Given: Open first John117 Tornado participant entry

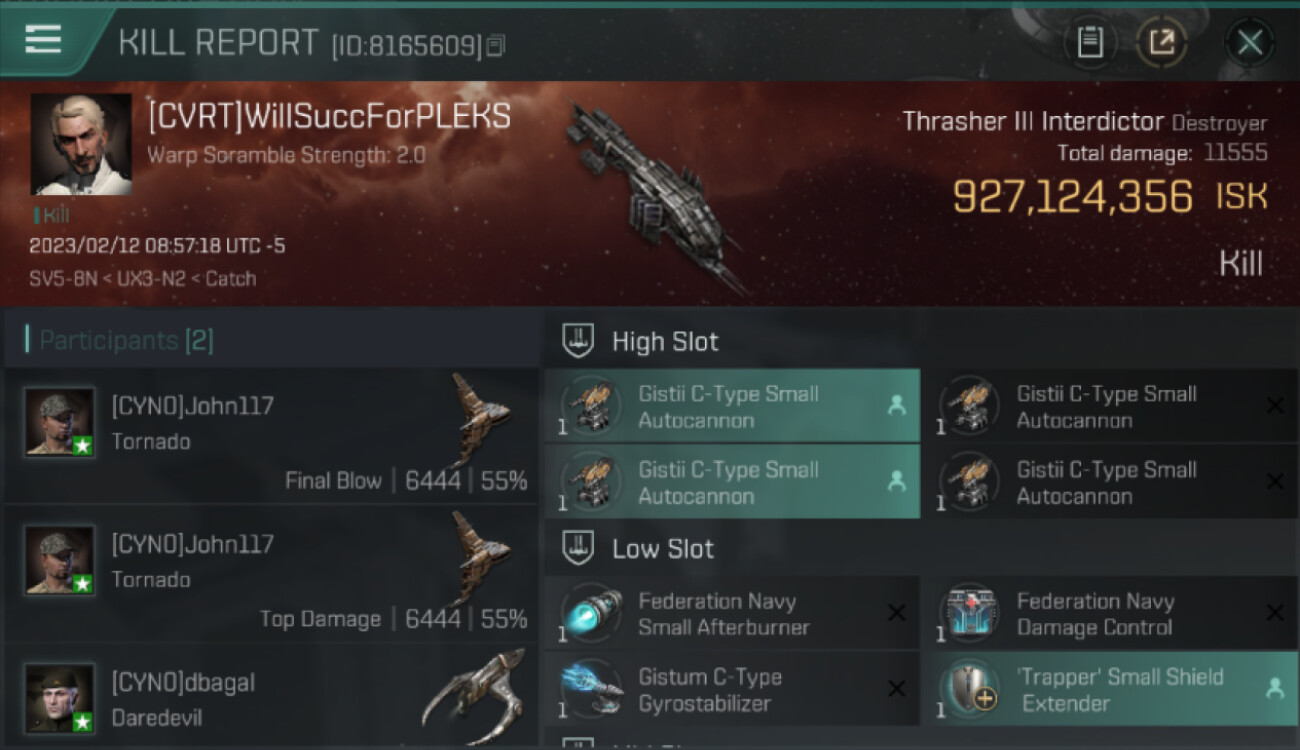Looking at the screenshot, I should click(x=271, y=435).
